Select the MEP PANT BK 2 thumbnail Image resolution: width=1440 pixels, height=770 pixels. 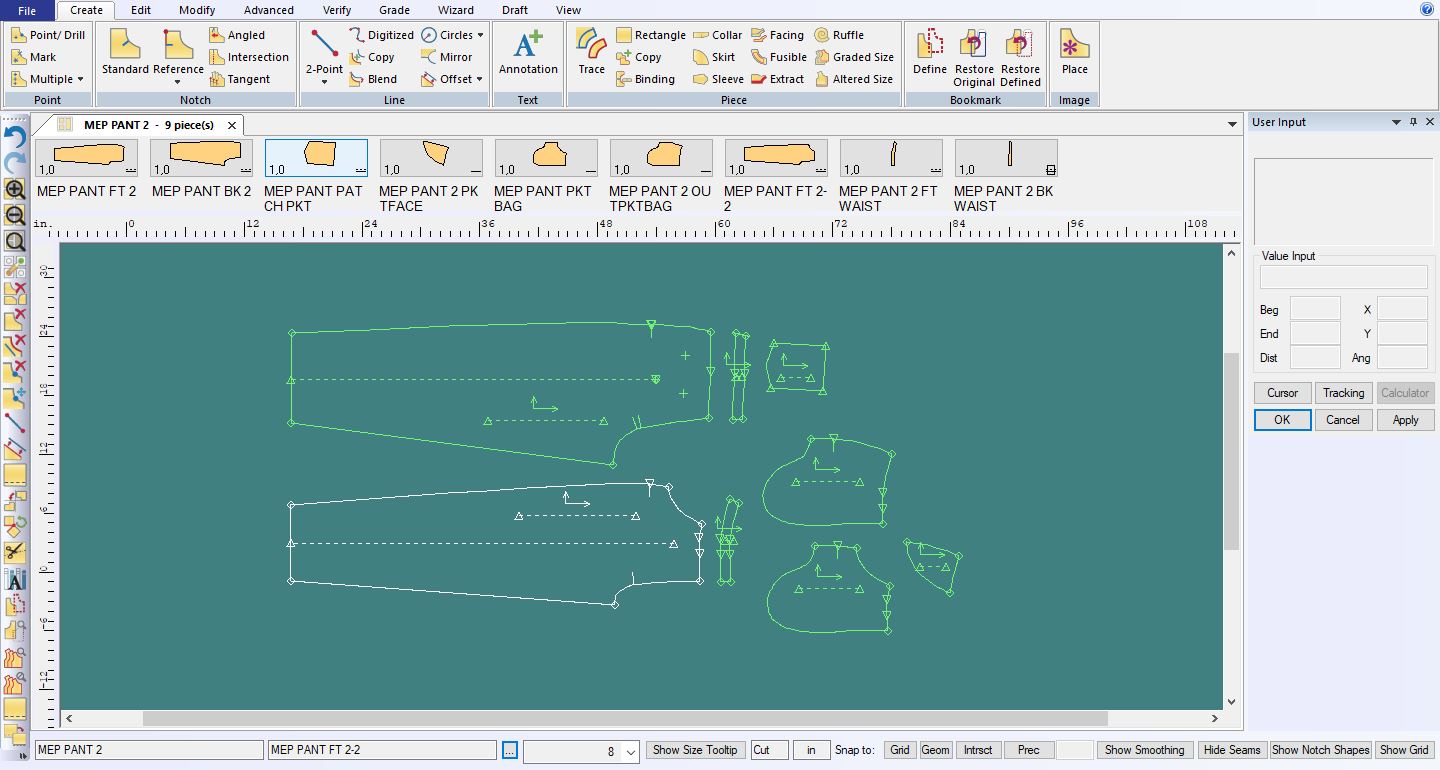(201, 158)
